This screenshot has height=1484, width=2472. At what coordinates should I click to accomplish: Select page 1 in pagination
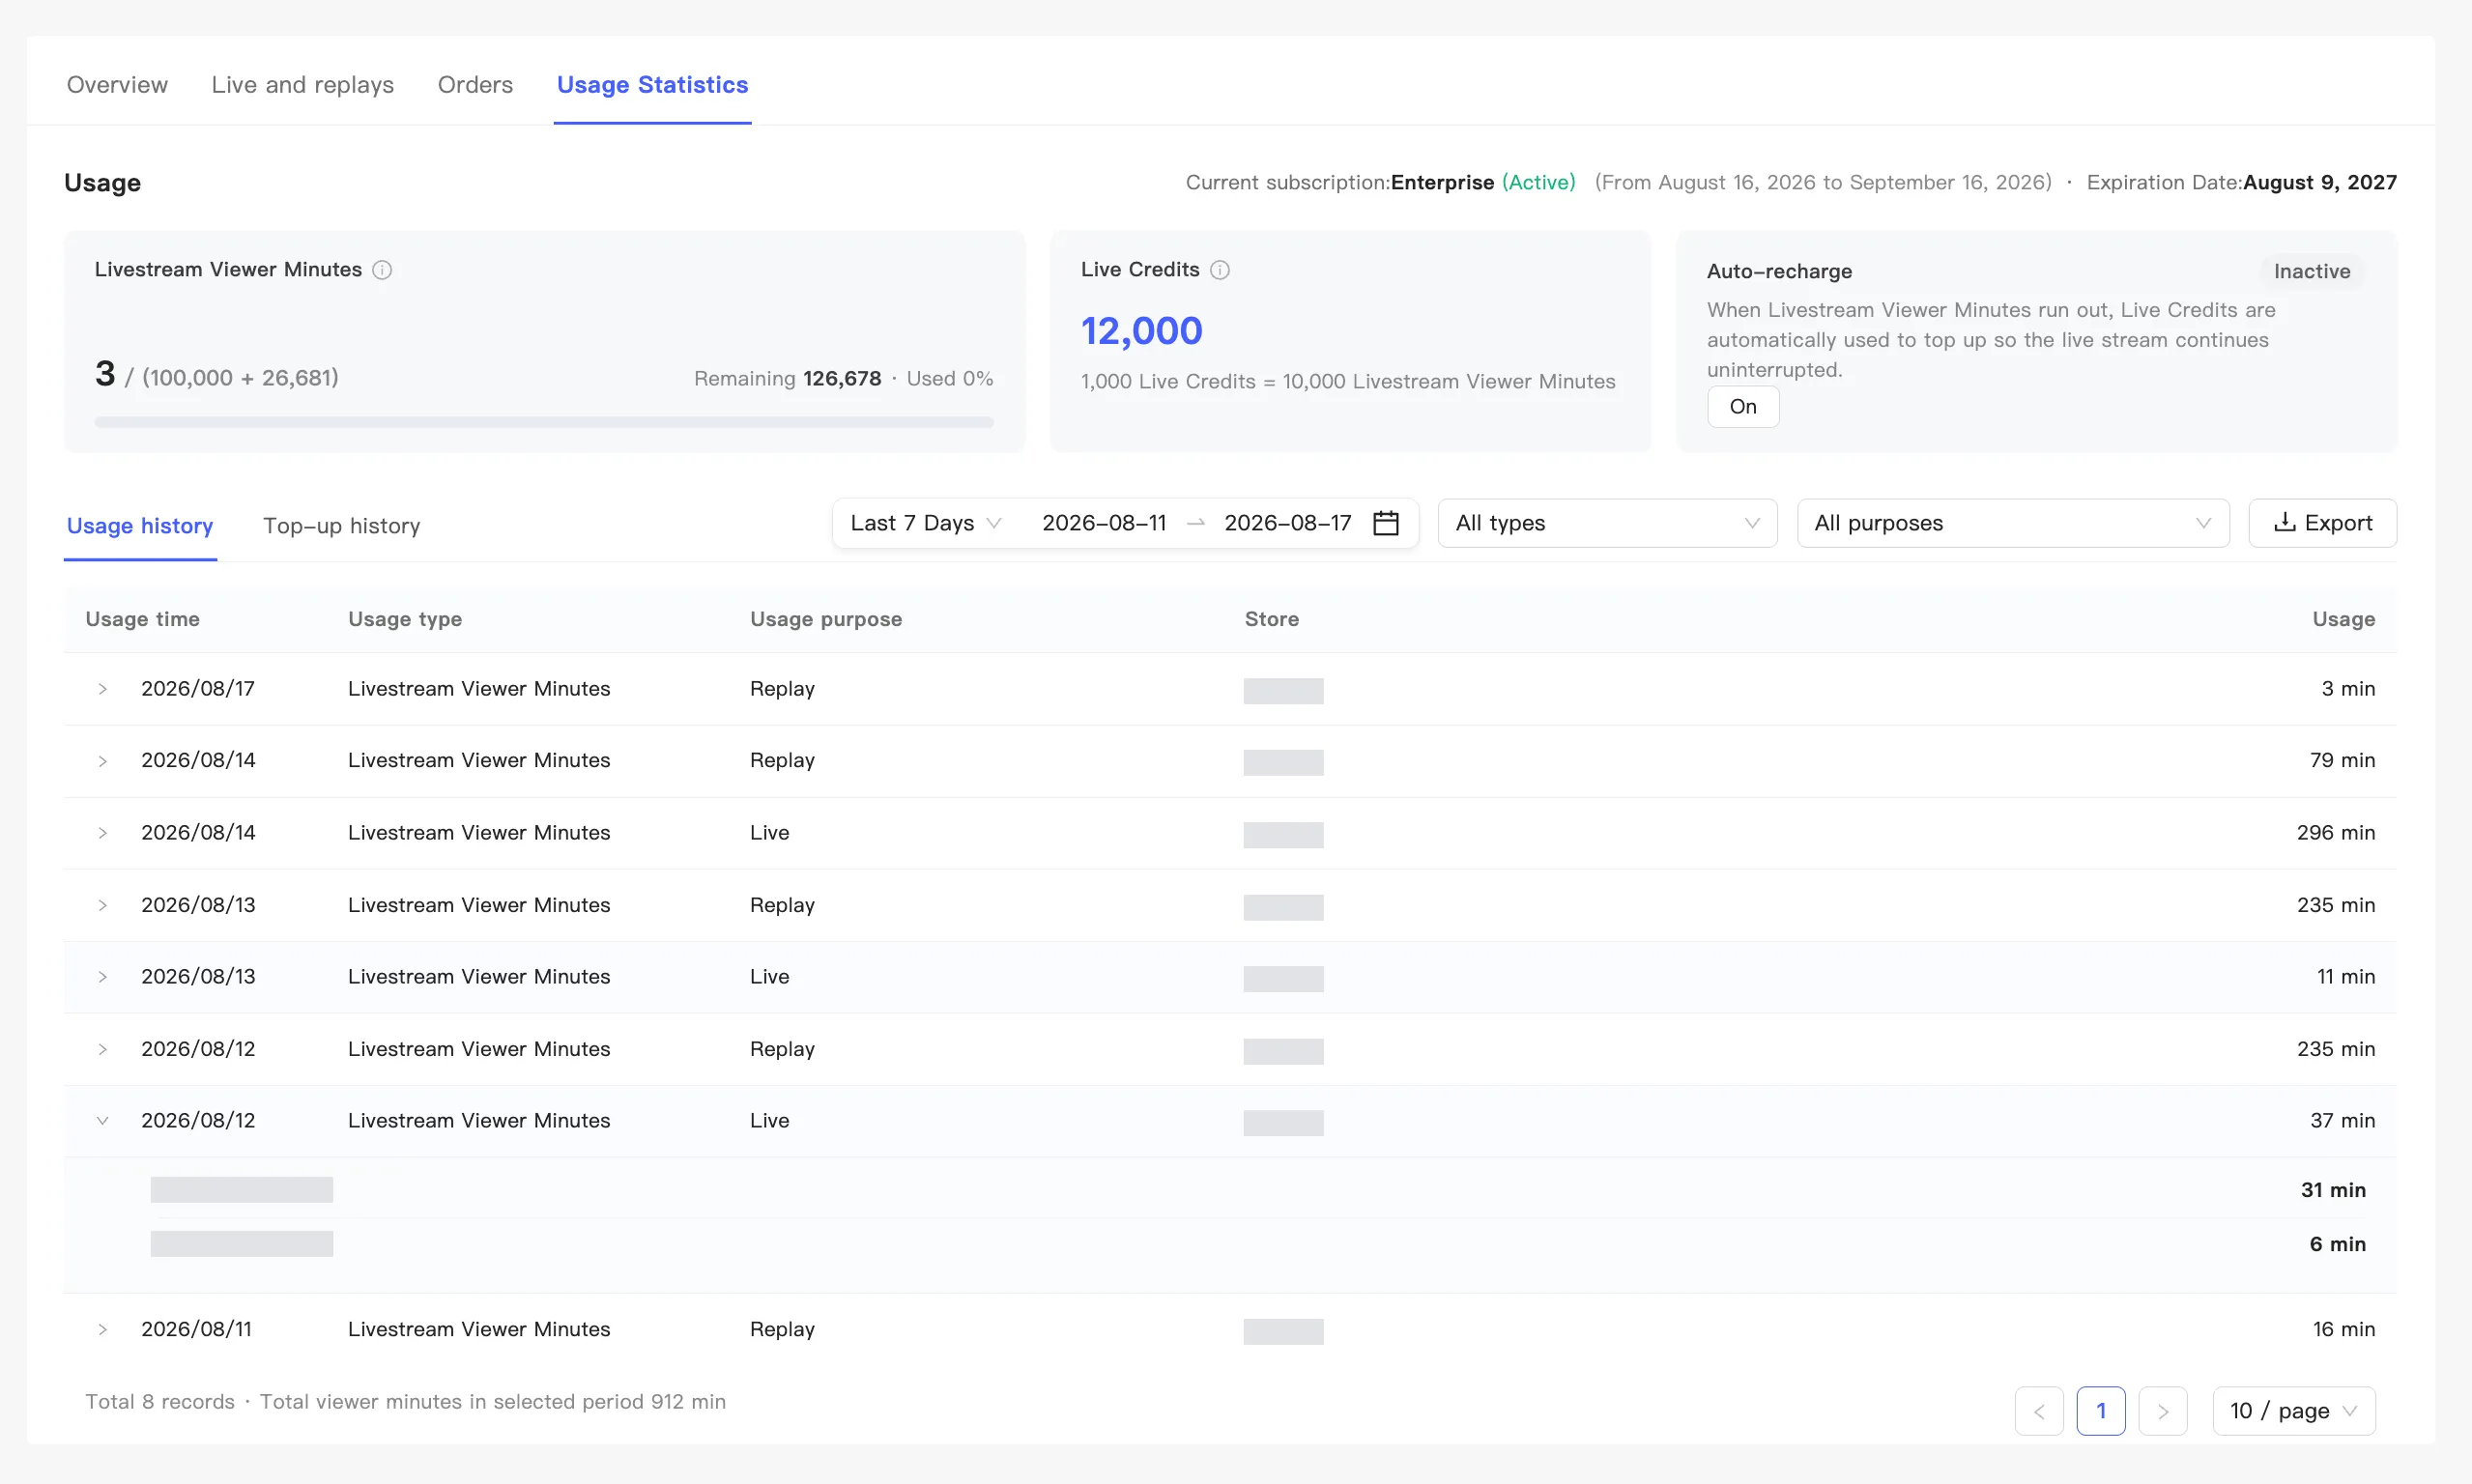point(2101,1411)
